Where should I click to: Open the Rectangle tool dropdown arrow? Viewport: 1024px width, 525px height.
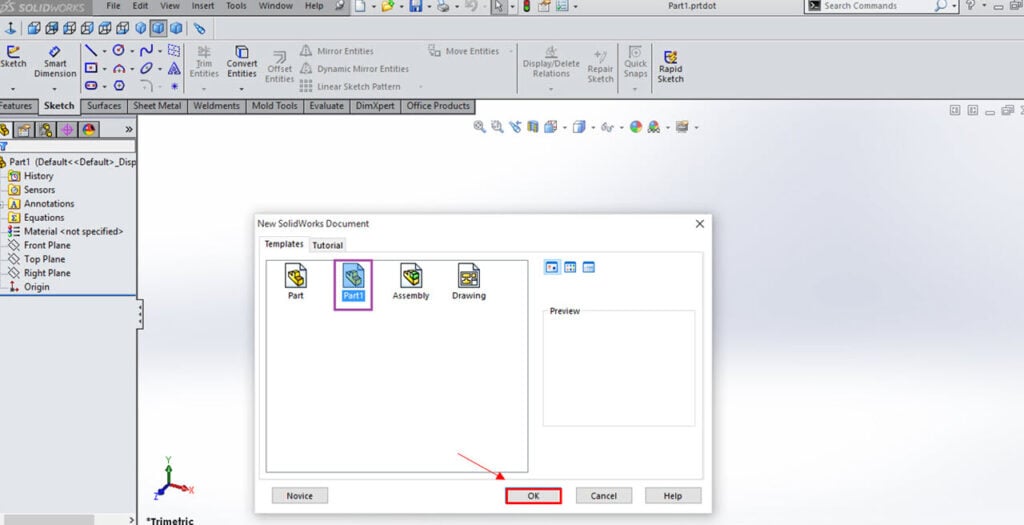104,69
